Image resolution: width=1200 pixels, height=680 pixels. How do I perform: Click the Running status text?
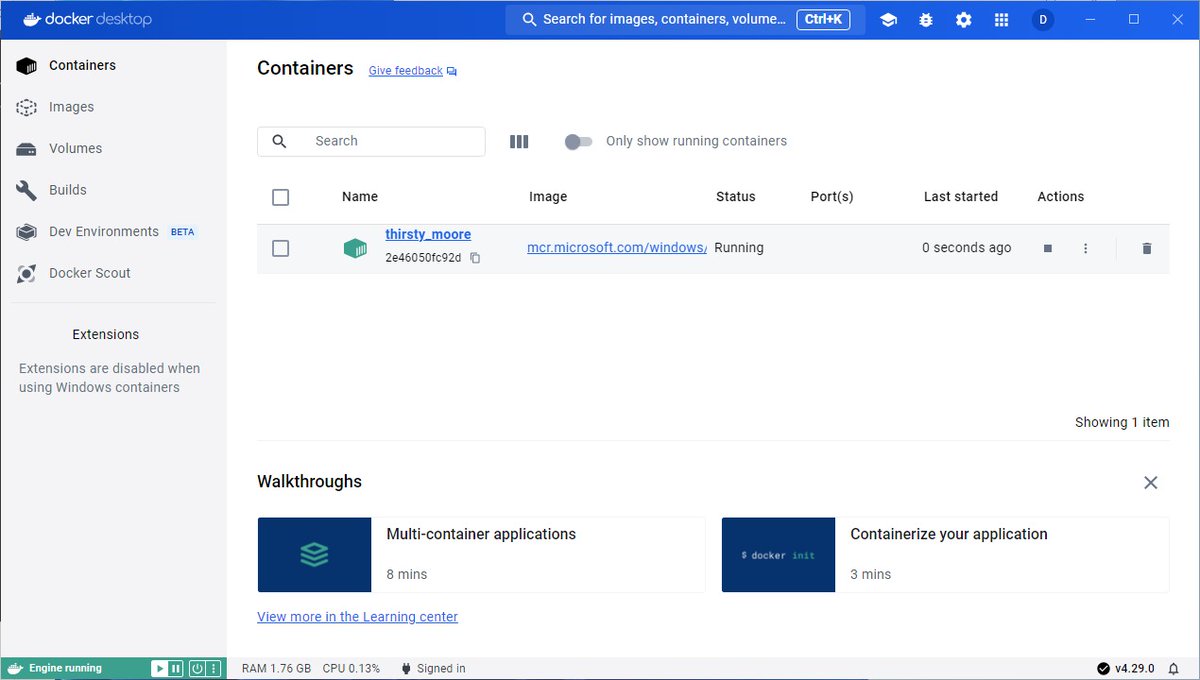(x=739, y=248)
